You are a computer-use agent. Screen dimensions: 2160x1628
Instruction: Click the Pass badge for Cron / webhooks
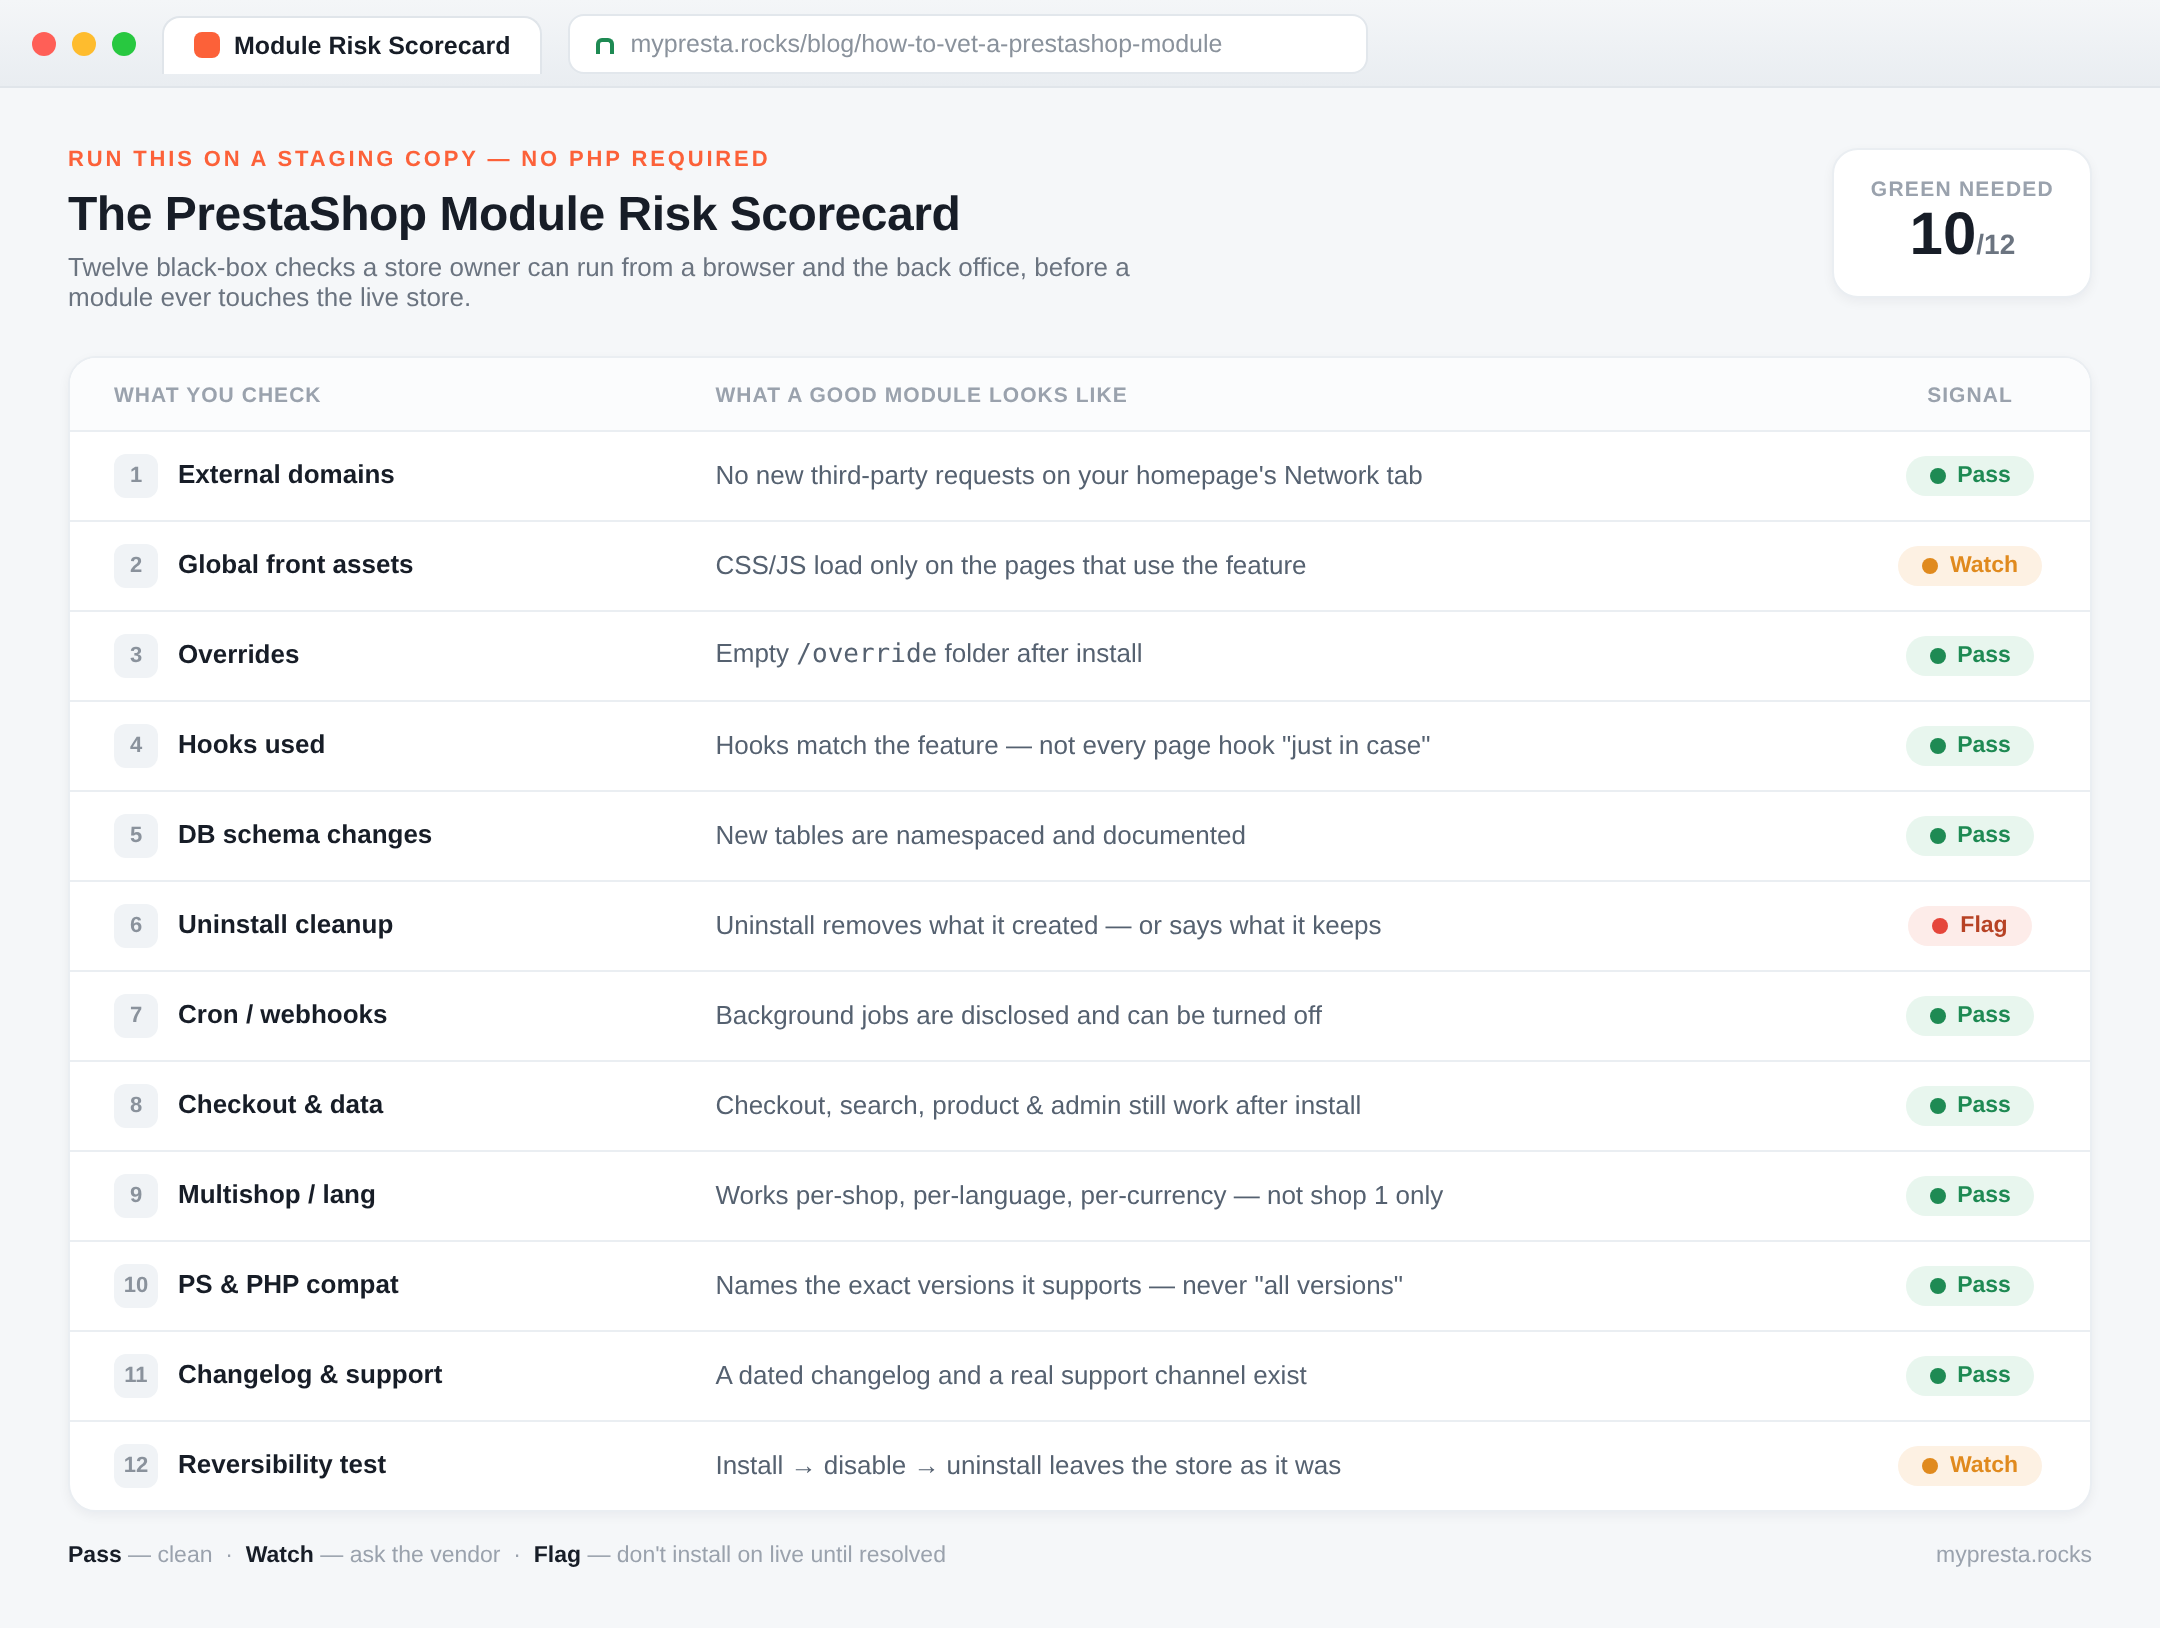(1969, 1015)
